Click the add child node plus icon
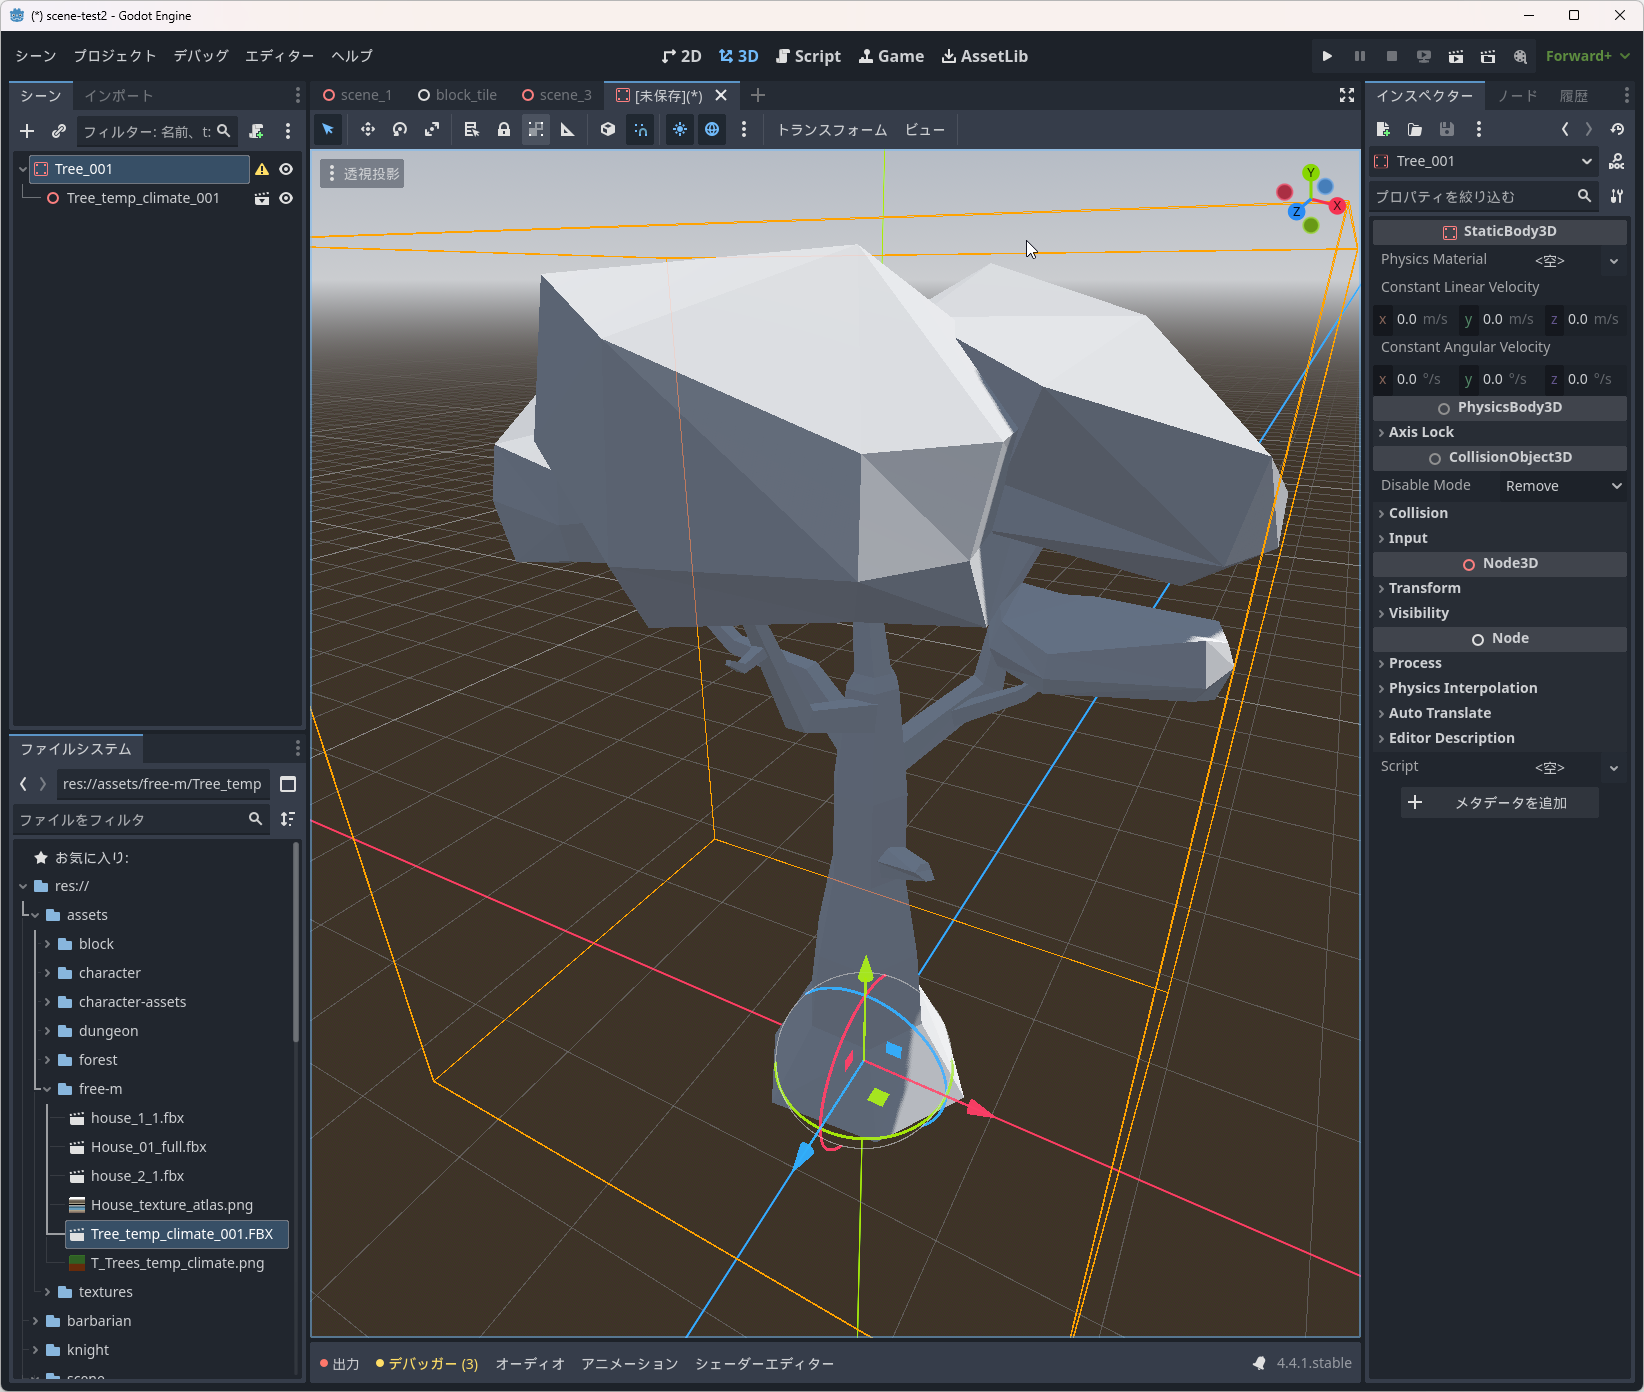This screenshot has width=1644, height=1392. click(27, 131)
